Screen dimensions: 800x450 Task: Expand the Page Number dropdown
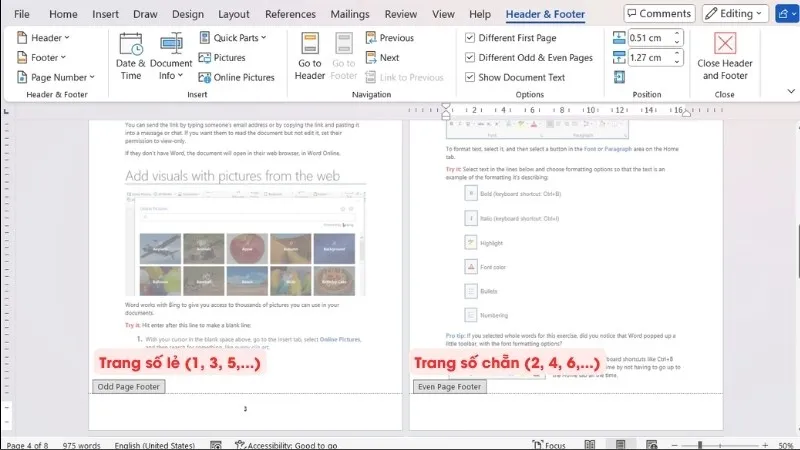coord(58,77)
